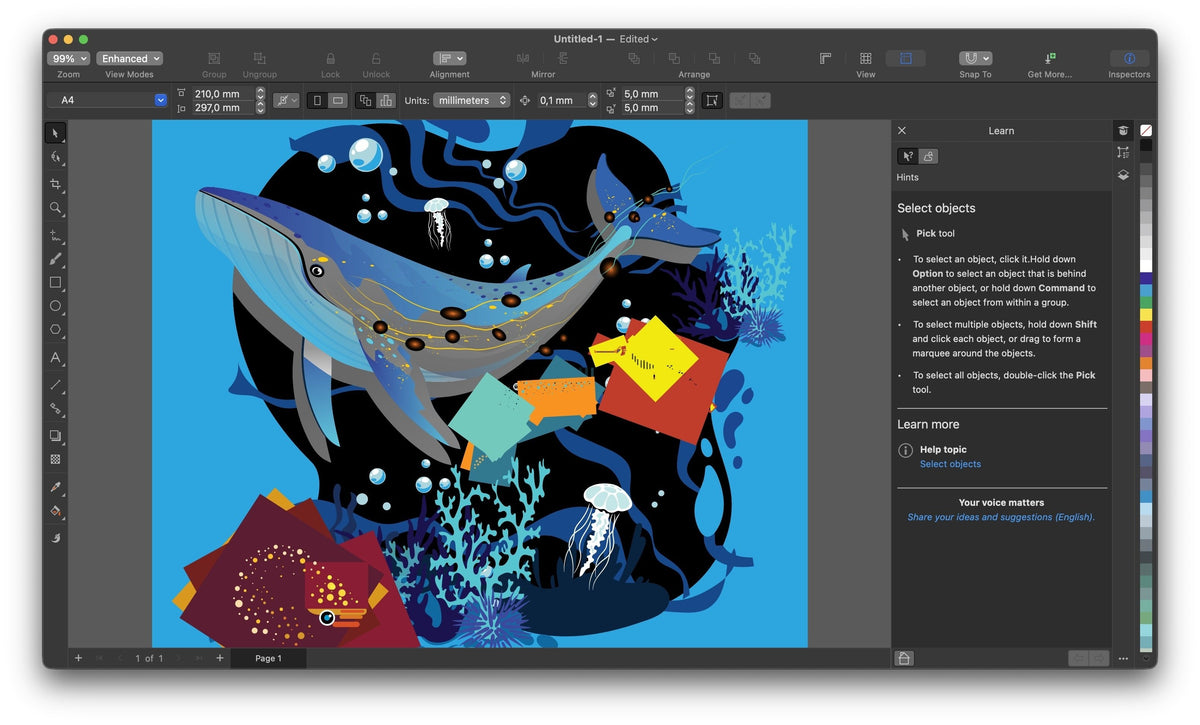Select the Crop tool
Image resolution: width=1200 pixels, height=725 pixels.
click(55, 185)
